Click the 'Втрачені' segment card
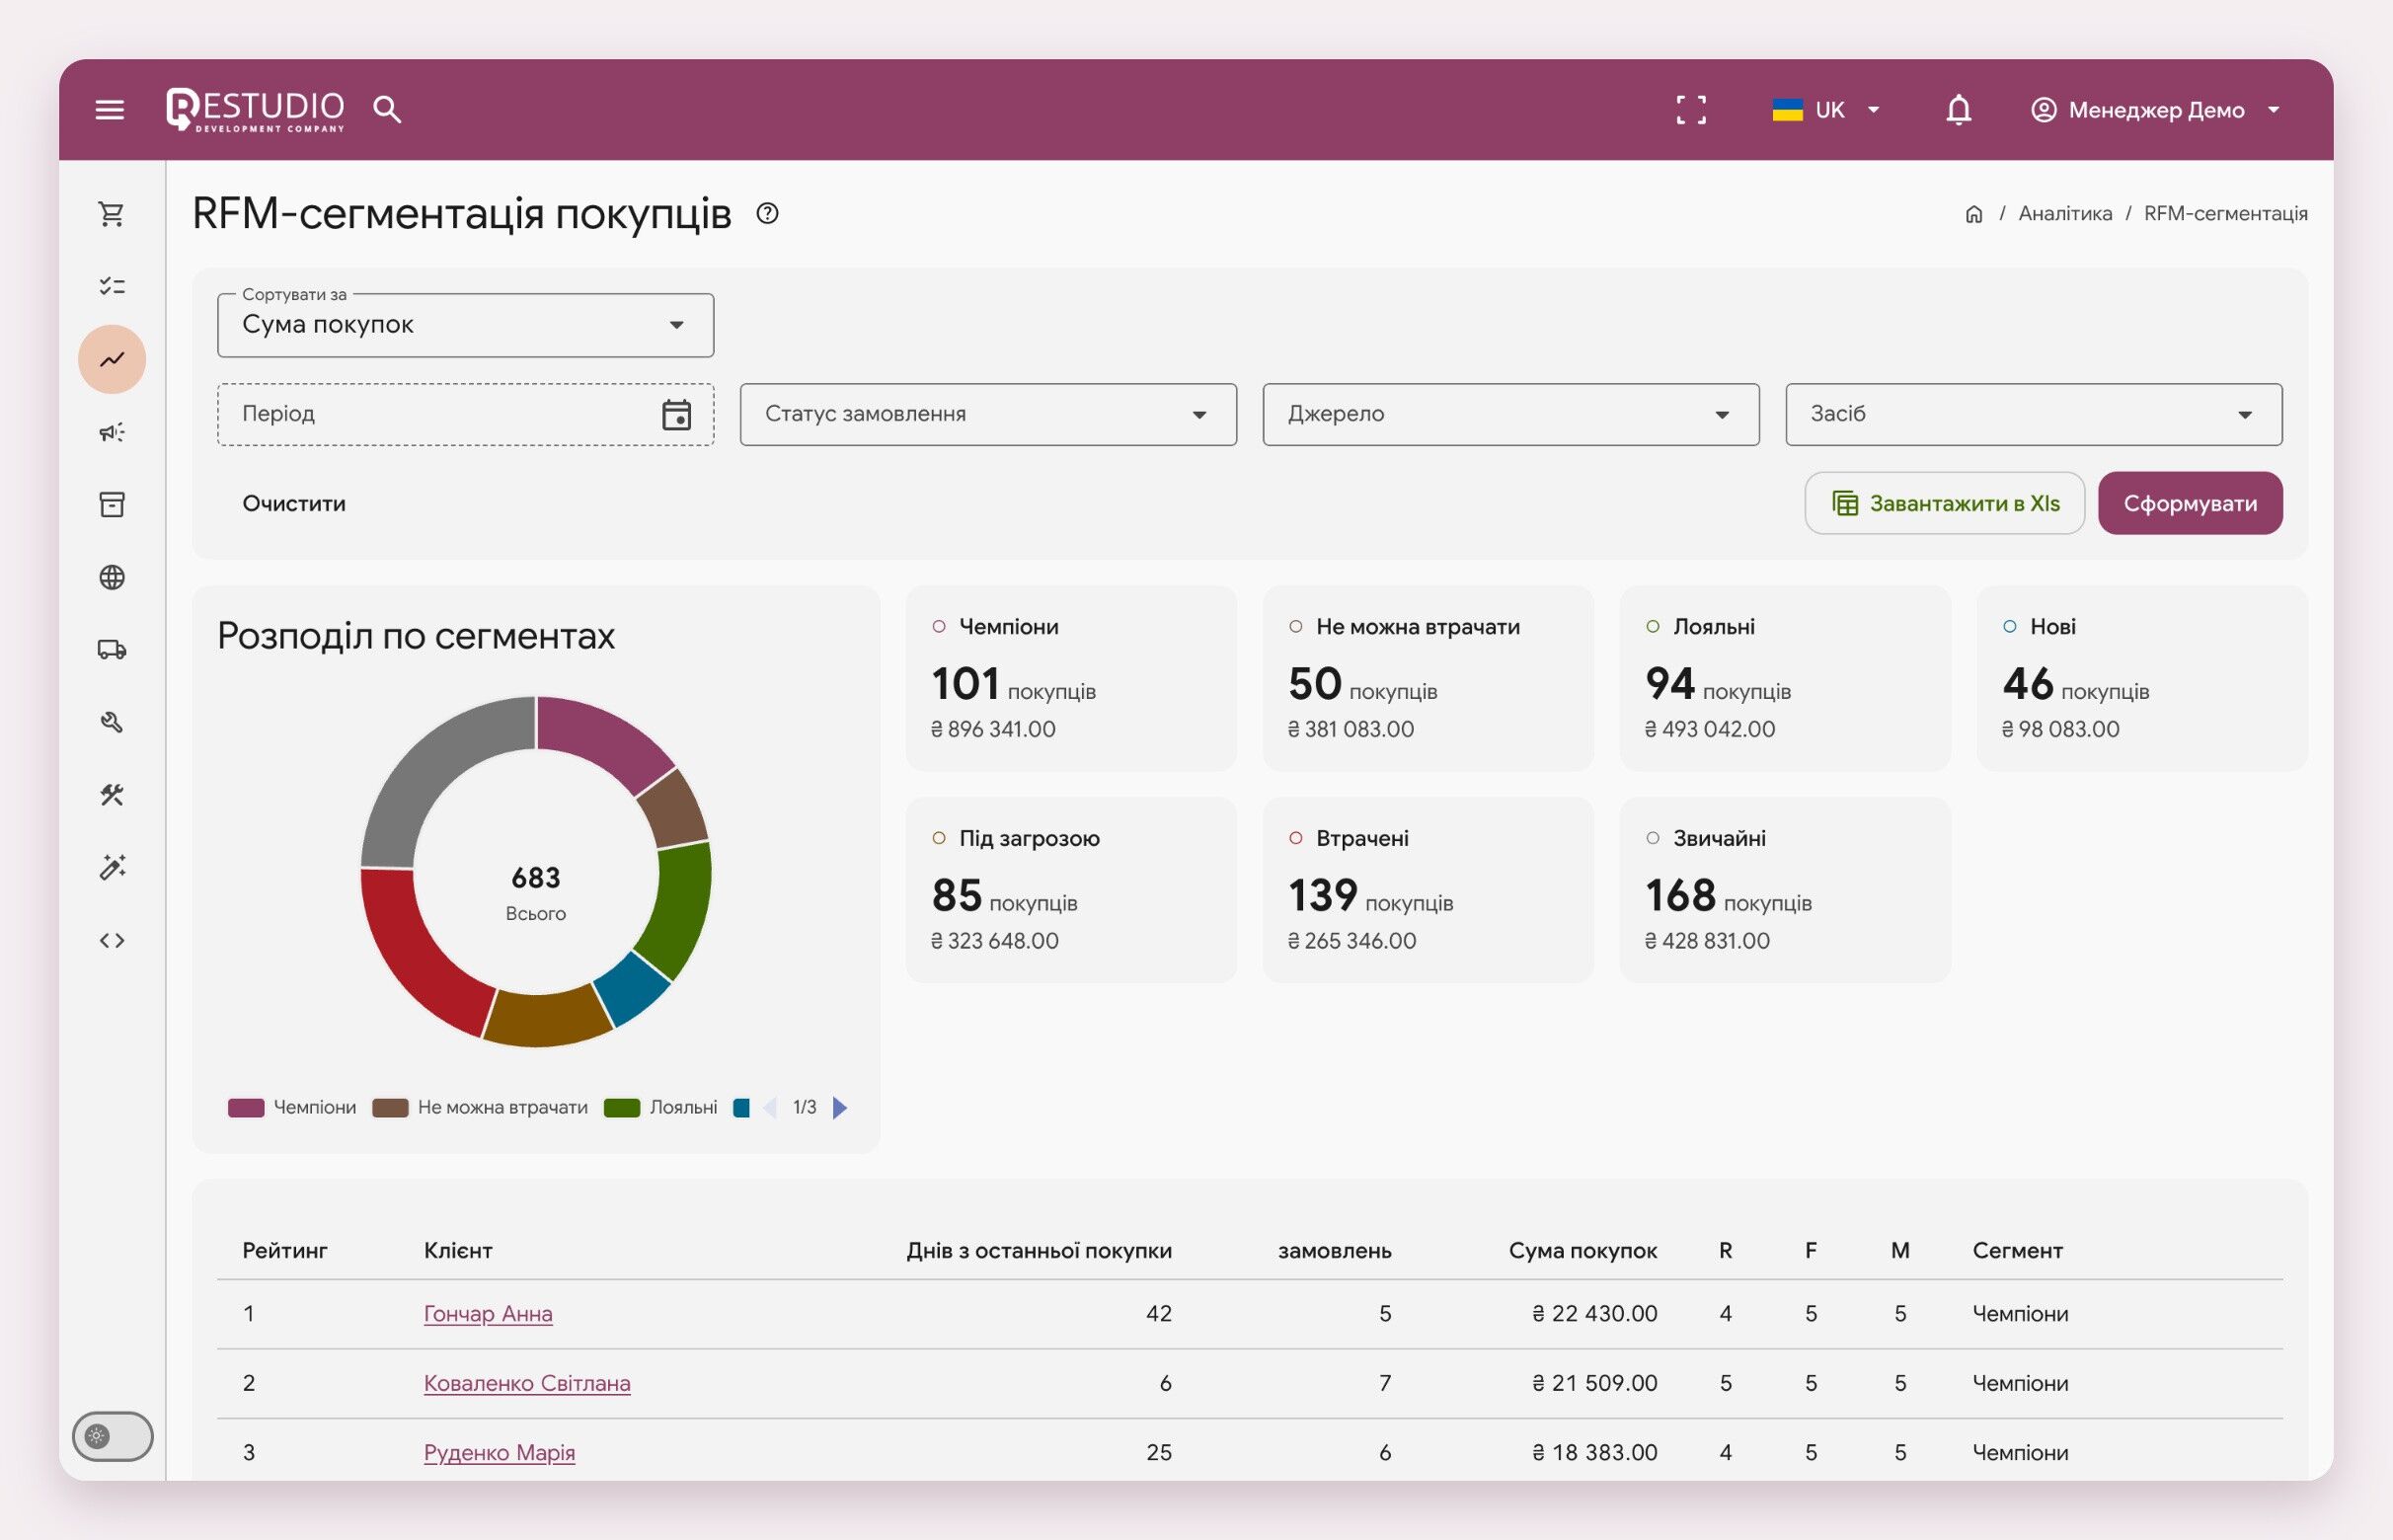The height and width of the screenshot is (1540, 2393). tap(1427, 889)
